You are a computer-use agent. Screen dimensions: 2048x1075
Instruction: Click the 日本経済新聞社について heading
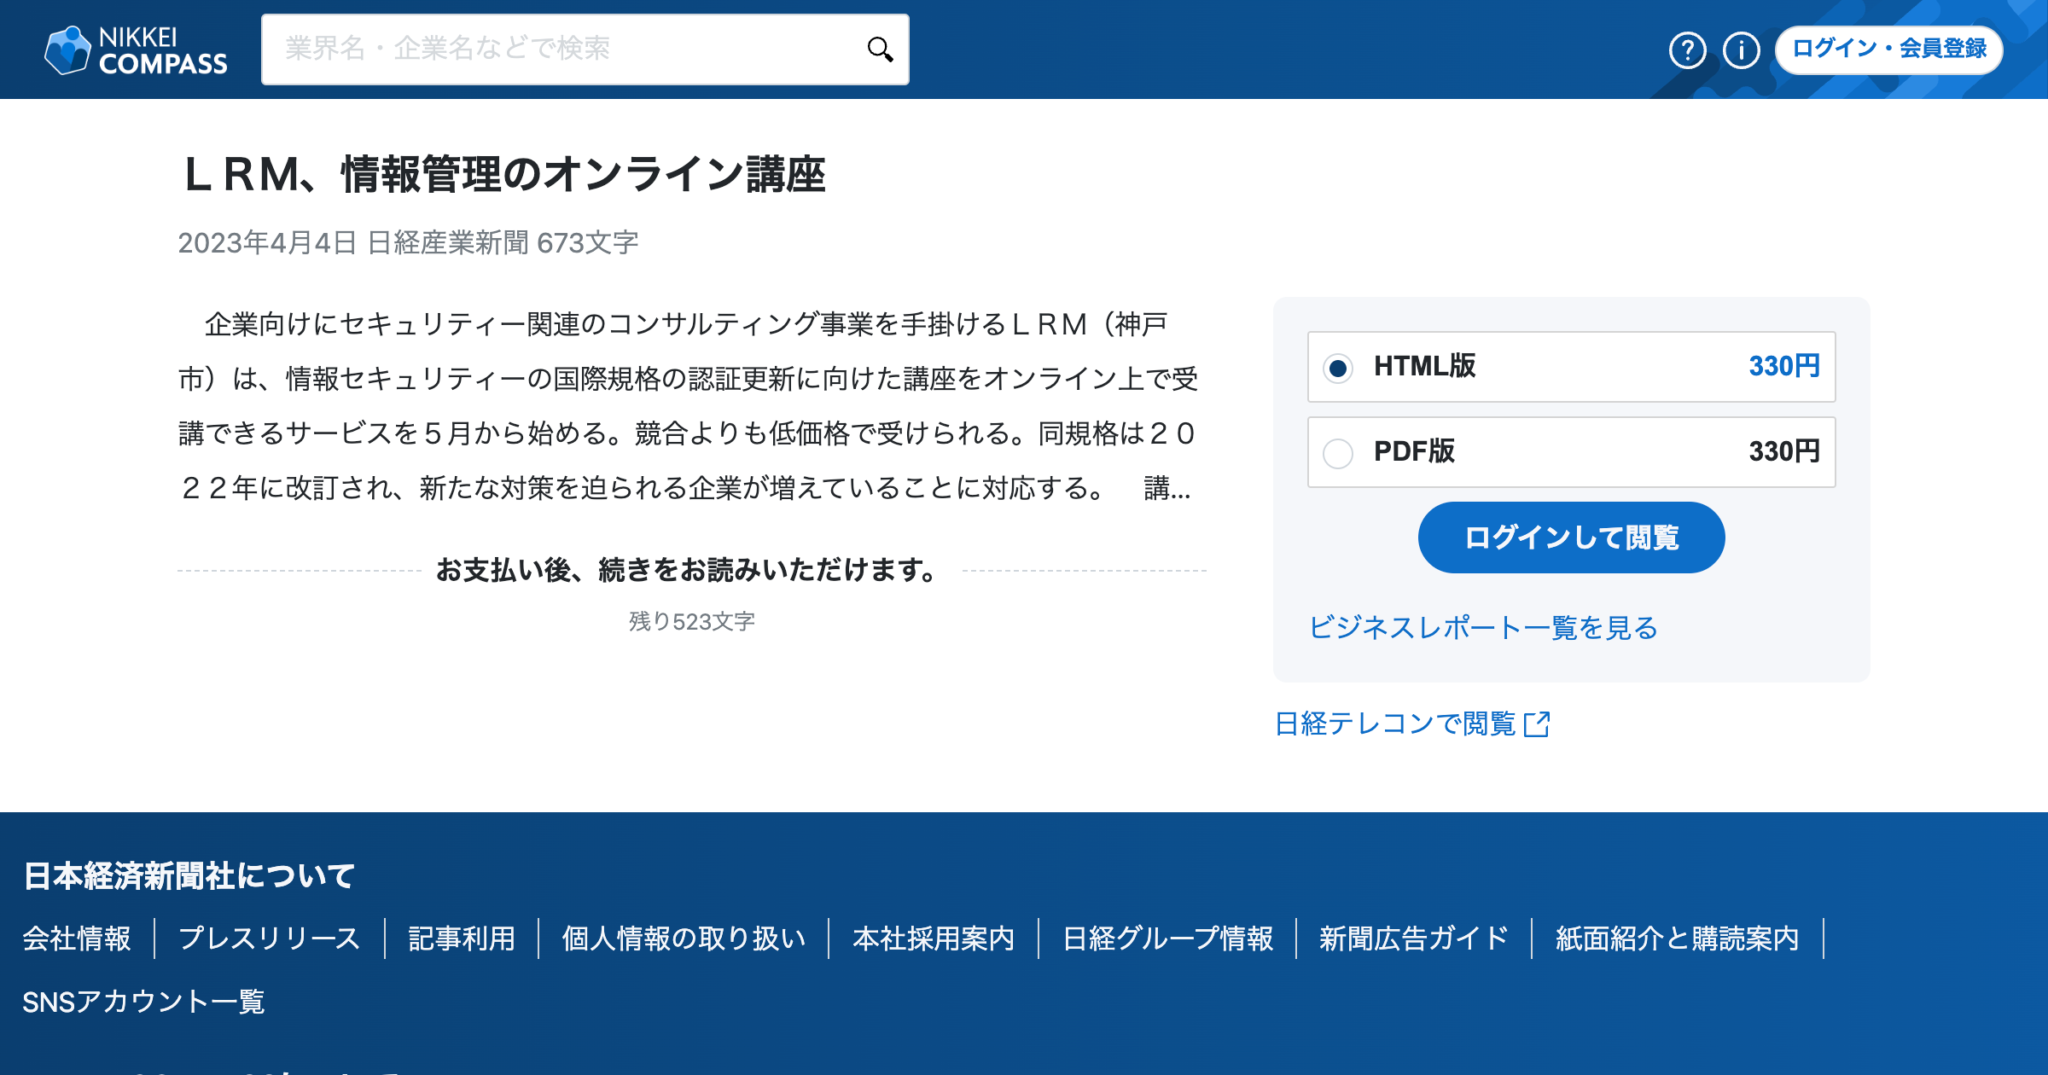pyautogui.click(x=188, y=876)
